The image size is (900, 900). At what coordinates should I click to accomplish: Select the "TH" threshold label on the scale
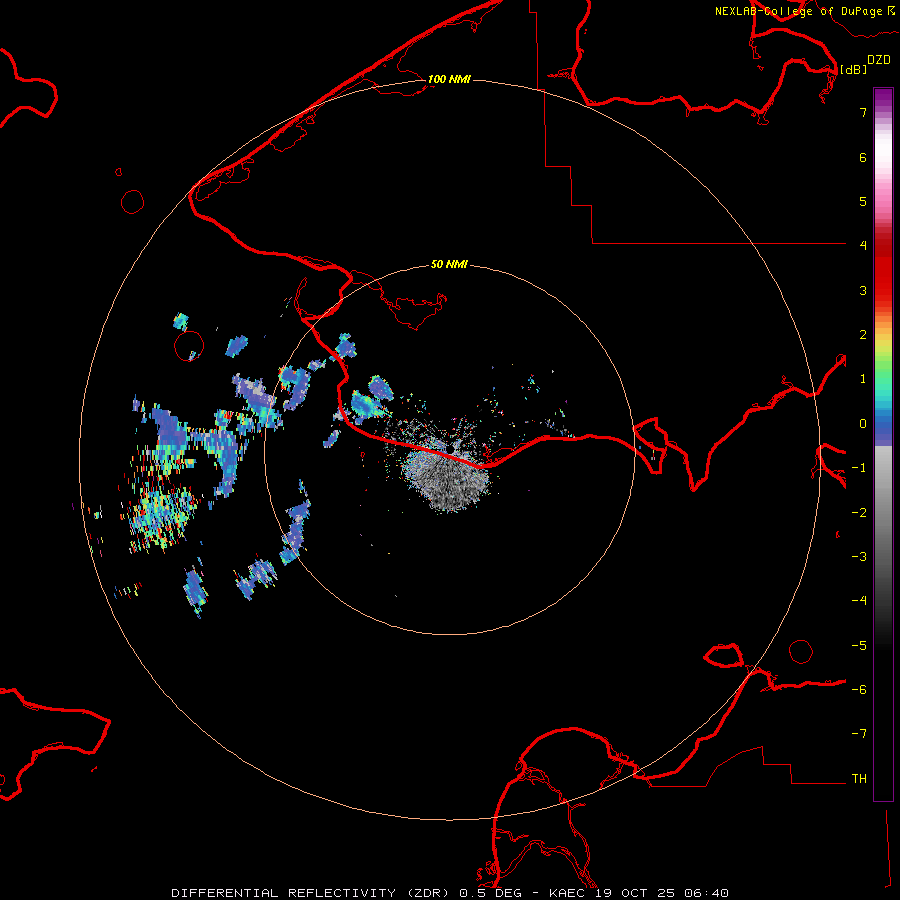(x=859, y=779)
